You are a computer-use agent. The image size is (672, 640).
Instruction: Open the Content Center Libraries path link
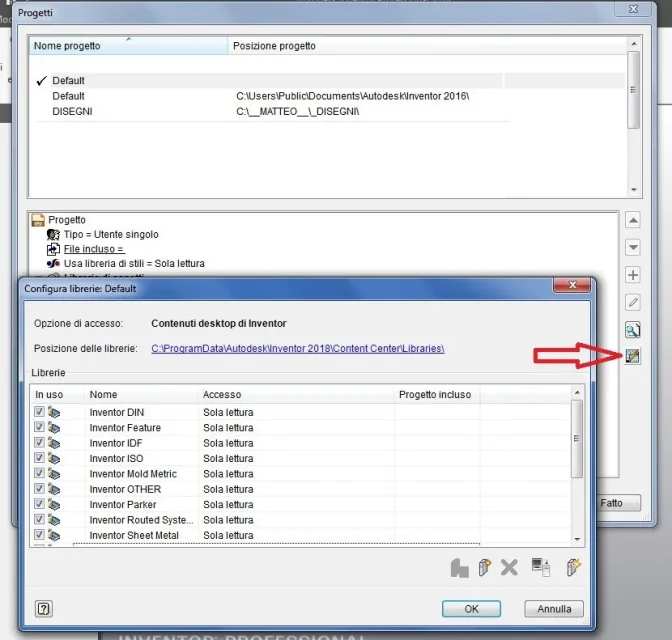click(x=297, y=349)
